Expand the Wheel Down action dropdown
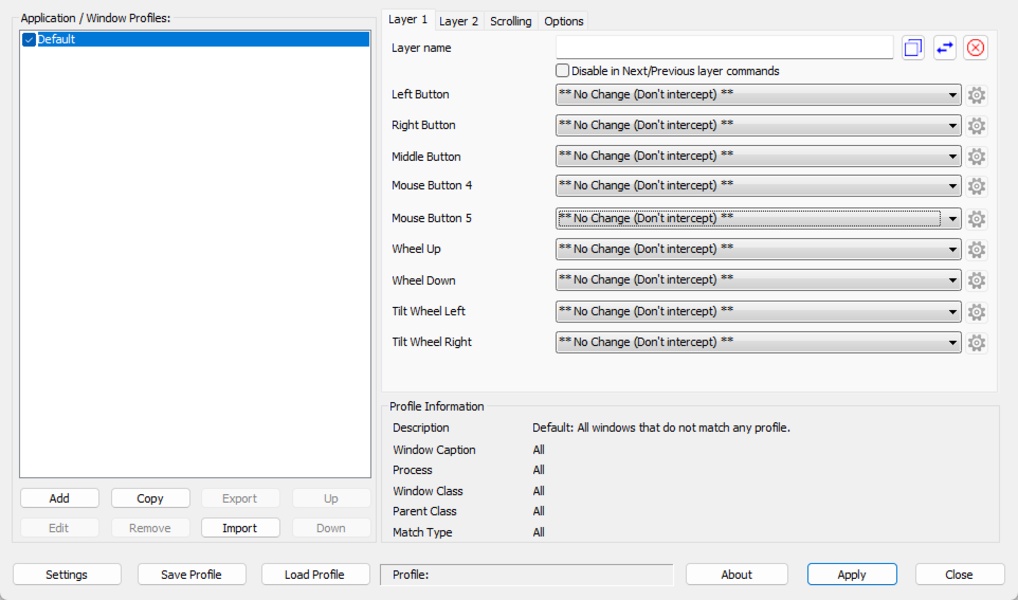The height and width of the screenshot is (600, 1018). pyautogui.click(x=758, y=280)
